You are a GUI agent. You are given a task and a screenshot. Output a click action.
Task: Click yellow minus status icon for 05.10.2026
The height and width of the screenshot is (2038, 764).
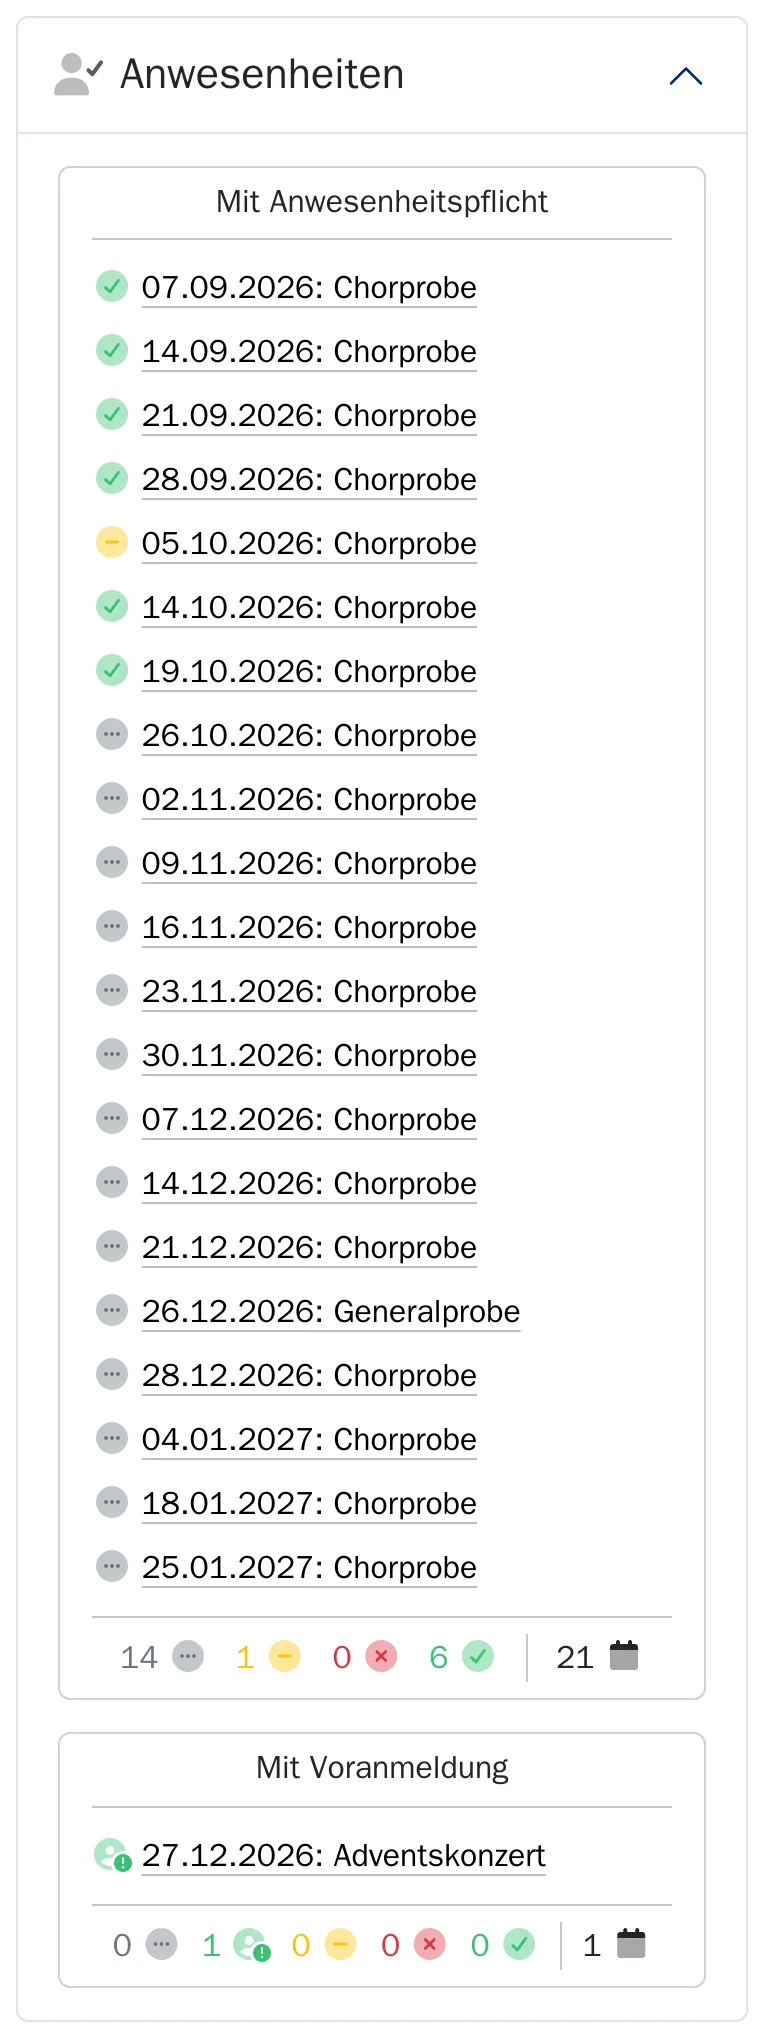(x=112, y=542)
